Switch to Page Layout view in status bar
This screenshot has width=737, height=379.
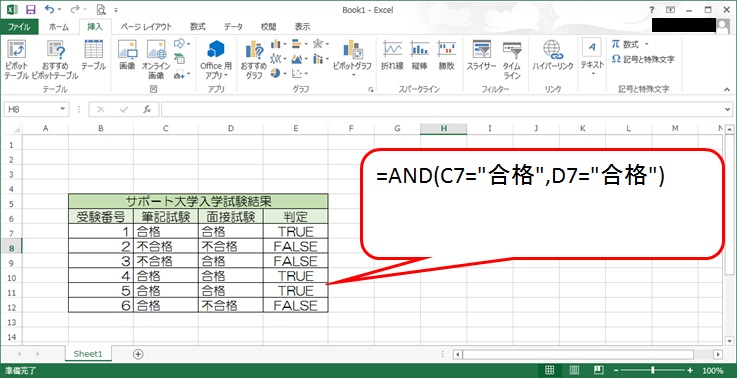(x=574, y=370)
